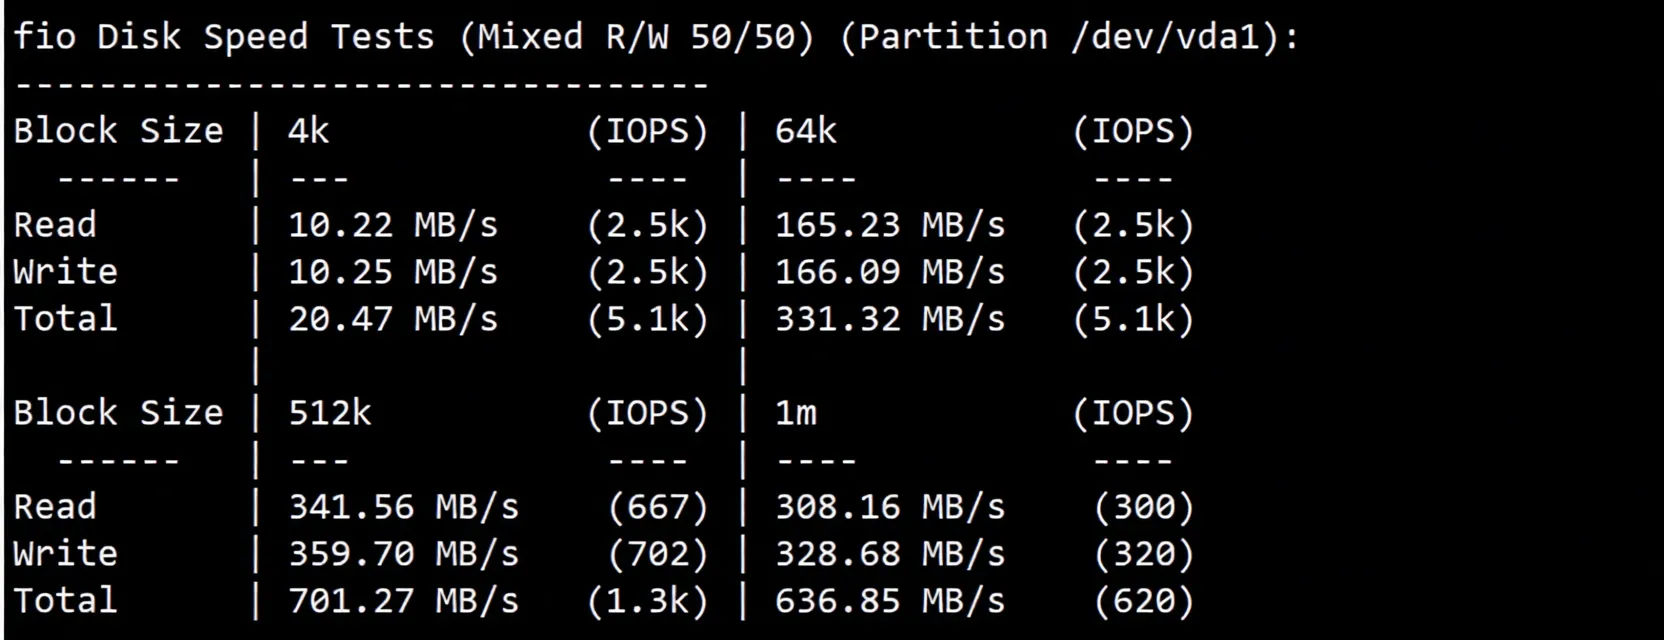Select the 1m block size header
The width and height of the screenshot is (1664, 640).
(795, 413)
